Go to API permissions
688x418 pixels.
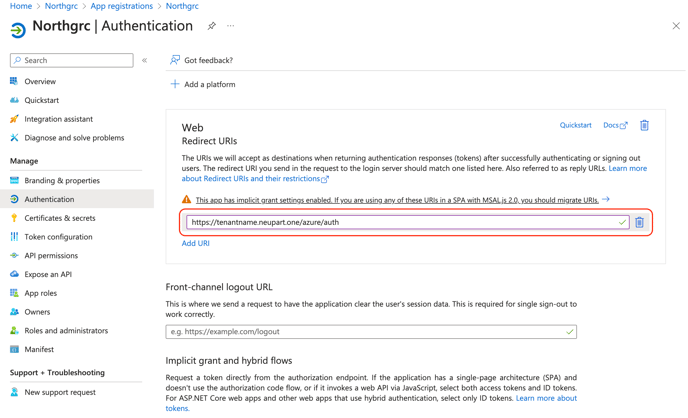(52, 255)
